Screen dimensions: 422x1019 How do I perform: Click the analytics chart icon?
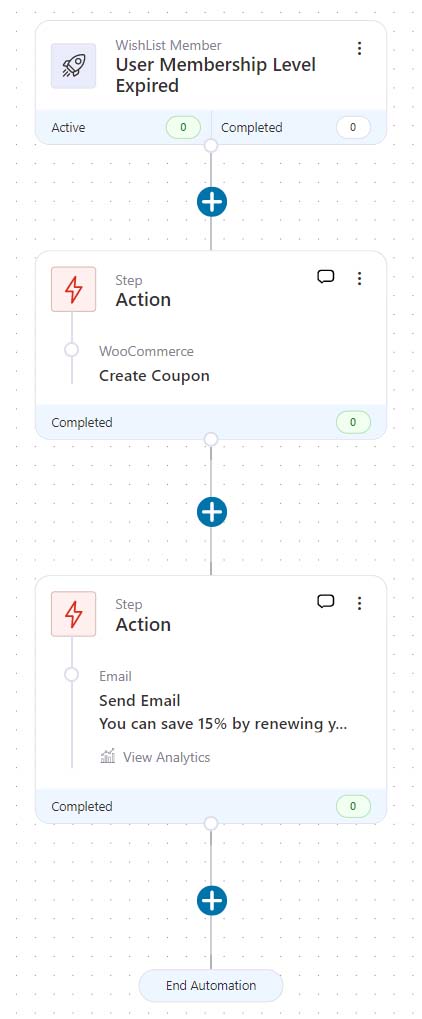pyautogui.click(x=108, y=756)
